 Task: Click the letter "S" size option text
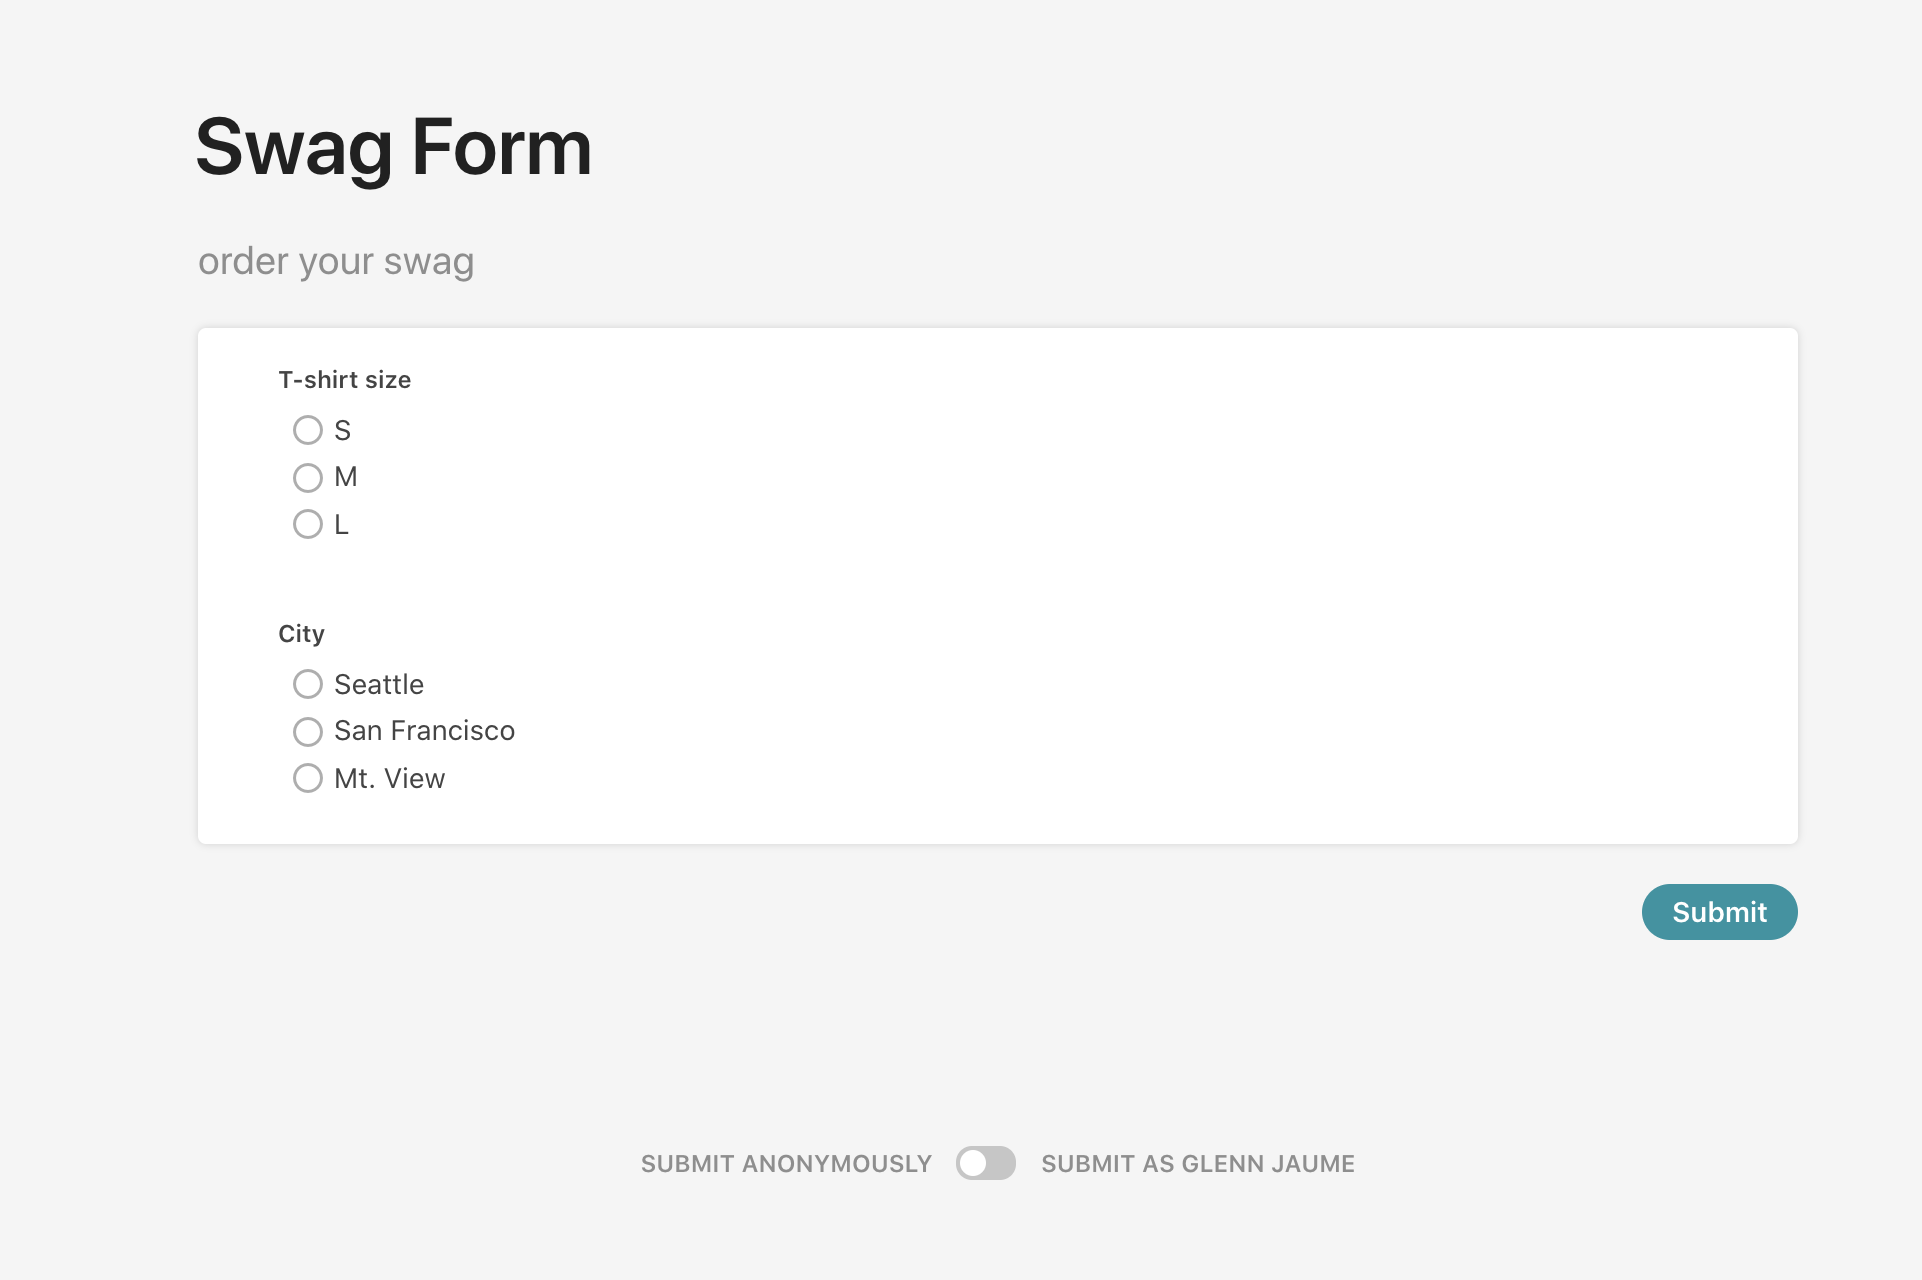click(342, 431)
